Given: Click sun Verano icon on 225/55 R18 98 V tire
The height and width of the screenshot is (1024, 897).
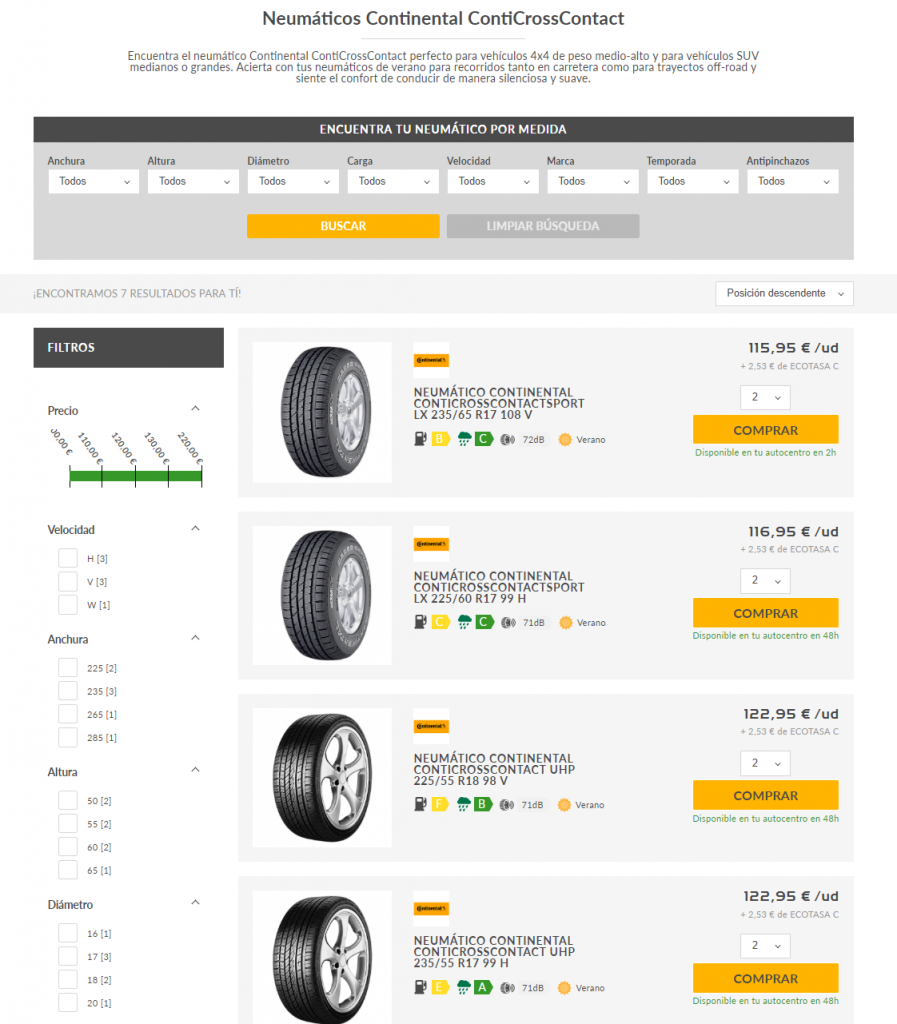Looking at the screenshot, I should pyautogui.click(x=565, y=805).
